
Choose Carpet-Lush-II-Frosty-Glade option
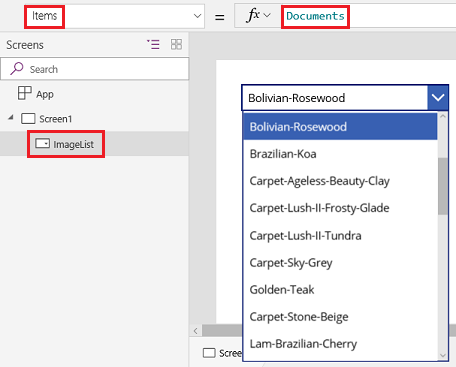click(x=340, y=208)
